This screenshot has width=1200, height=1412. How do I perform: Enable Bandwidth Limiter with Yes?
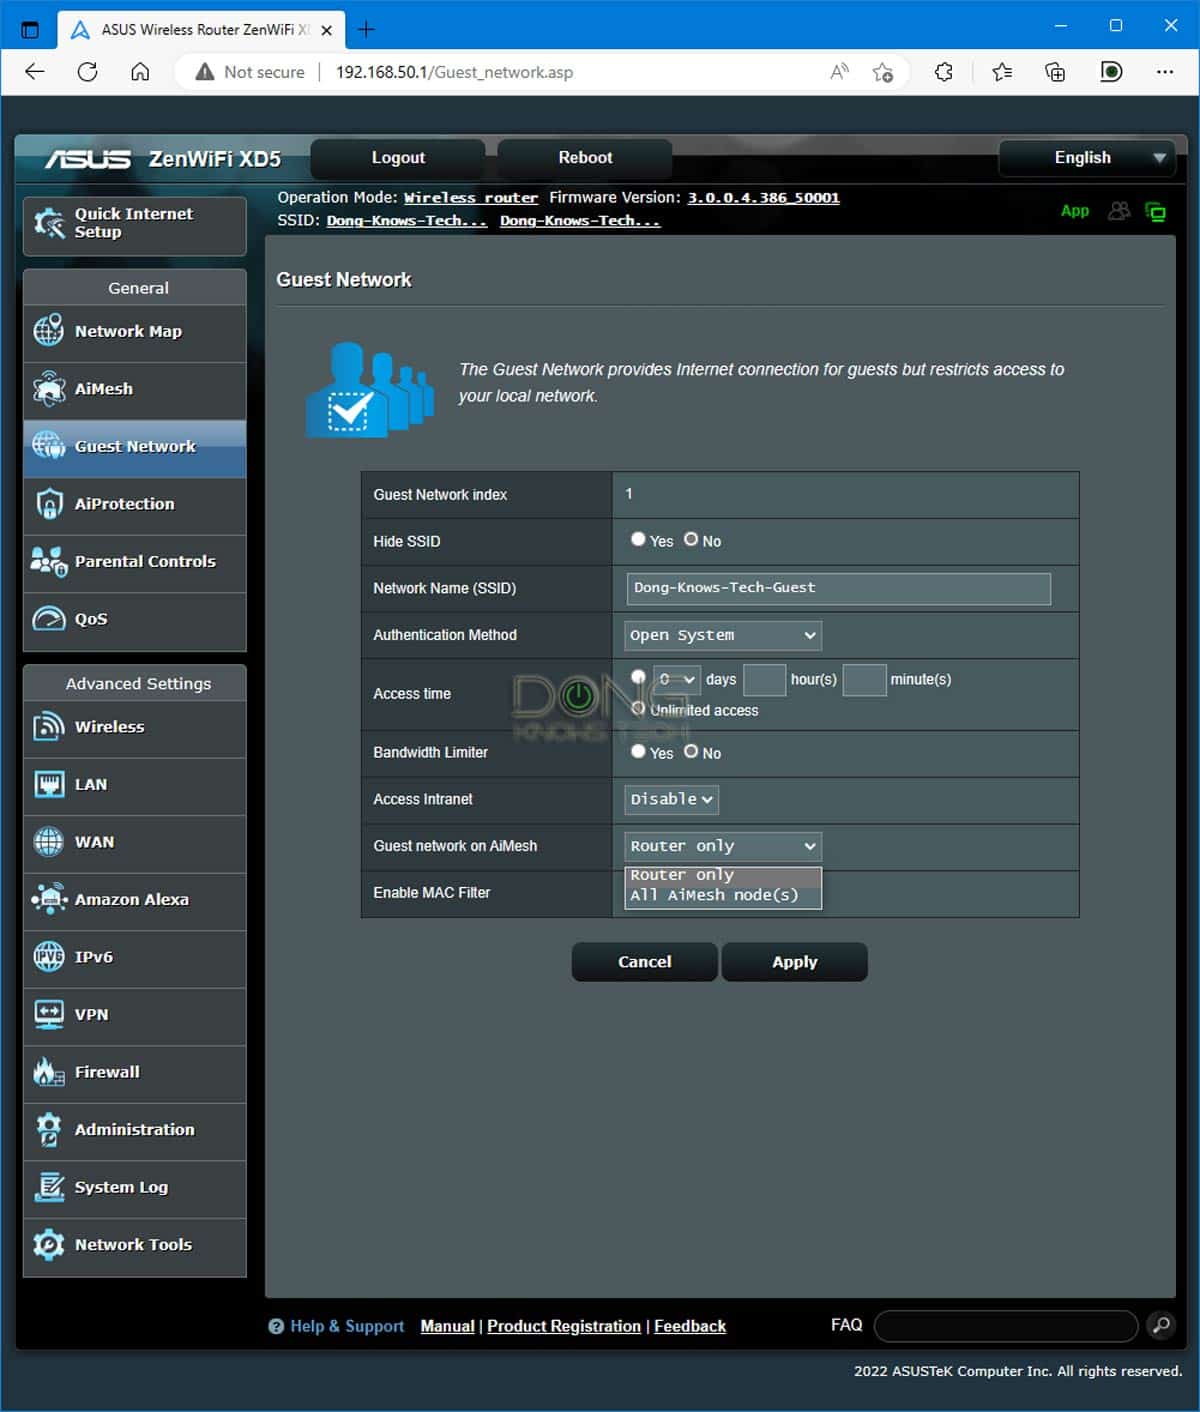tap(638, 751)
